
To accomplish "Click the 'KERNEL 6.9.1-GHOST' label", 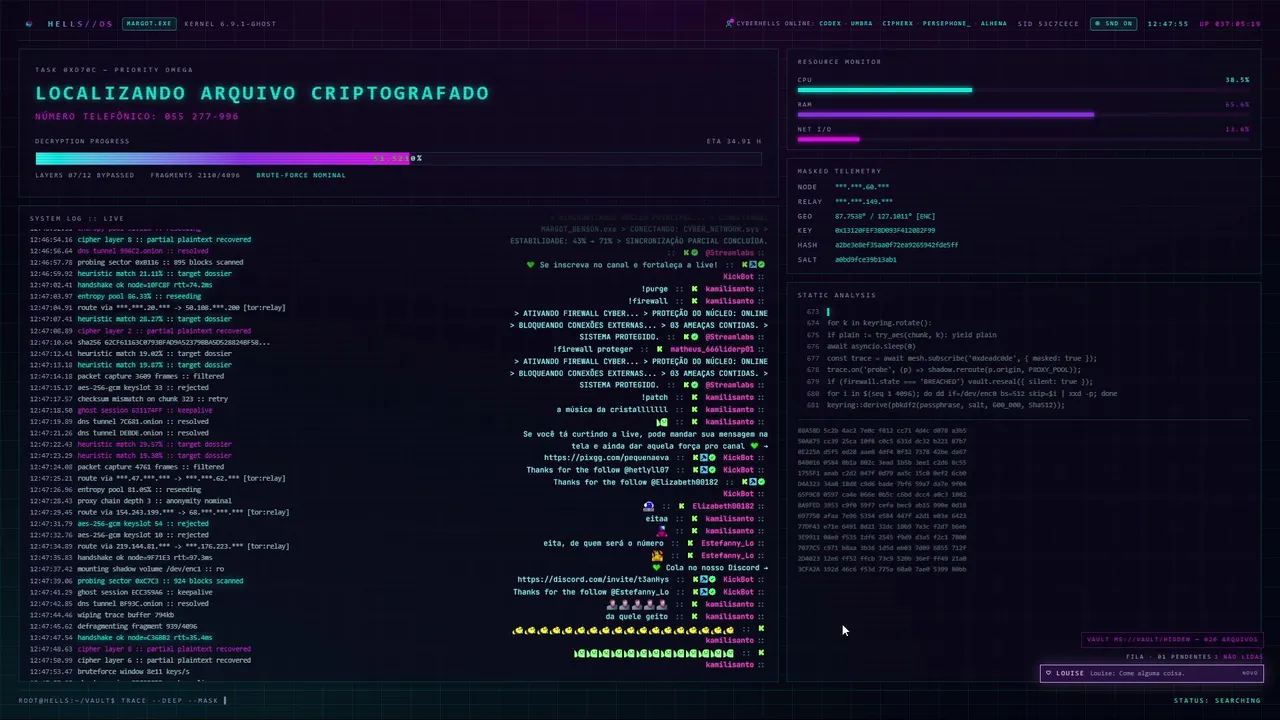I will [x=230, y=23].
